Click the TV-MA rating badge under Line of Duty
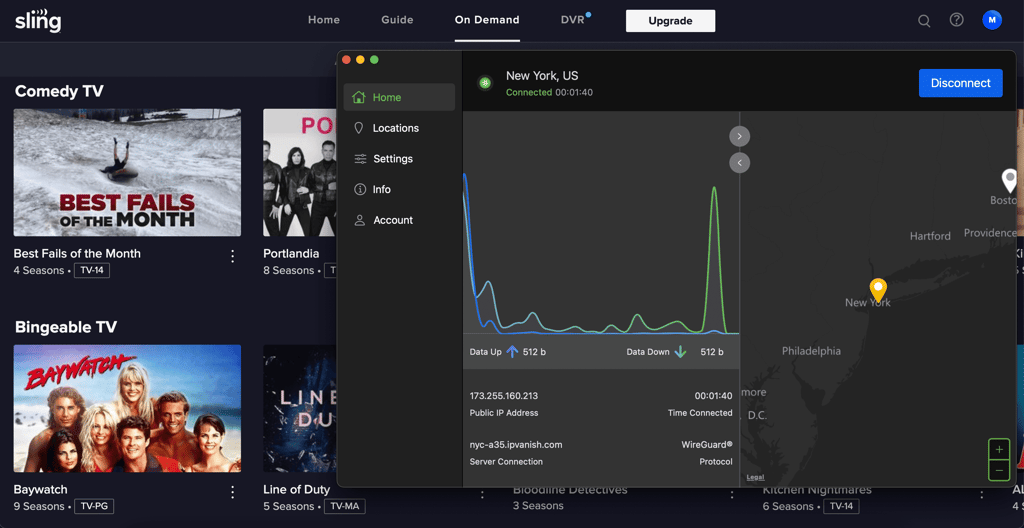 point(344,506)
